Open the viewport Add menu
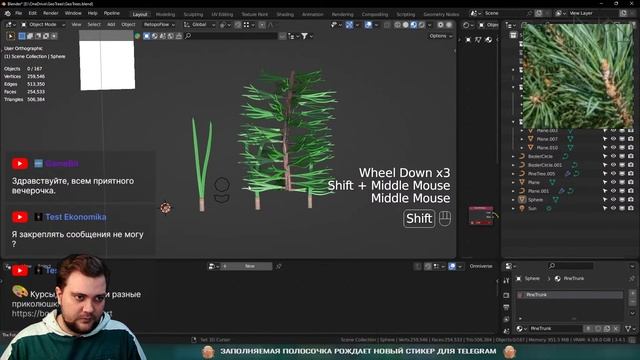This screenshot has width=640, height=360. tap(111, 25)
